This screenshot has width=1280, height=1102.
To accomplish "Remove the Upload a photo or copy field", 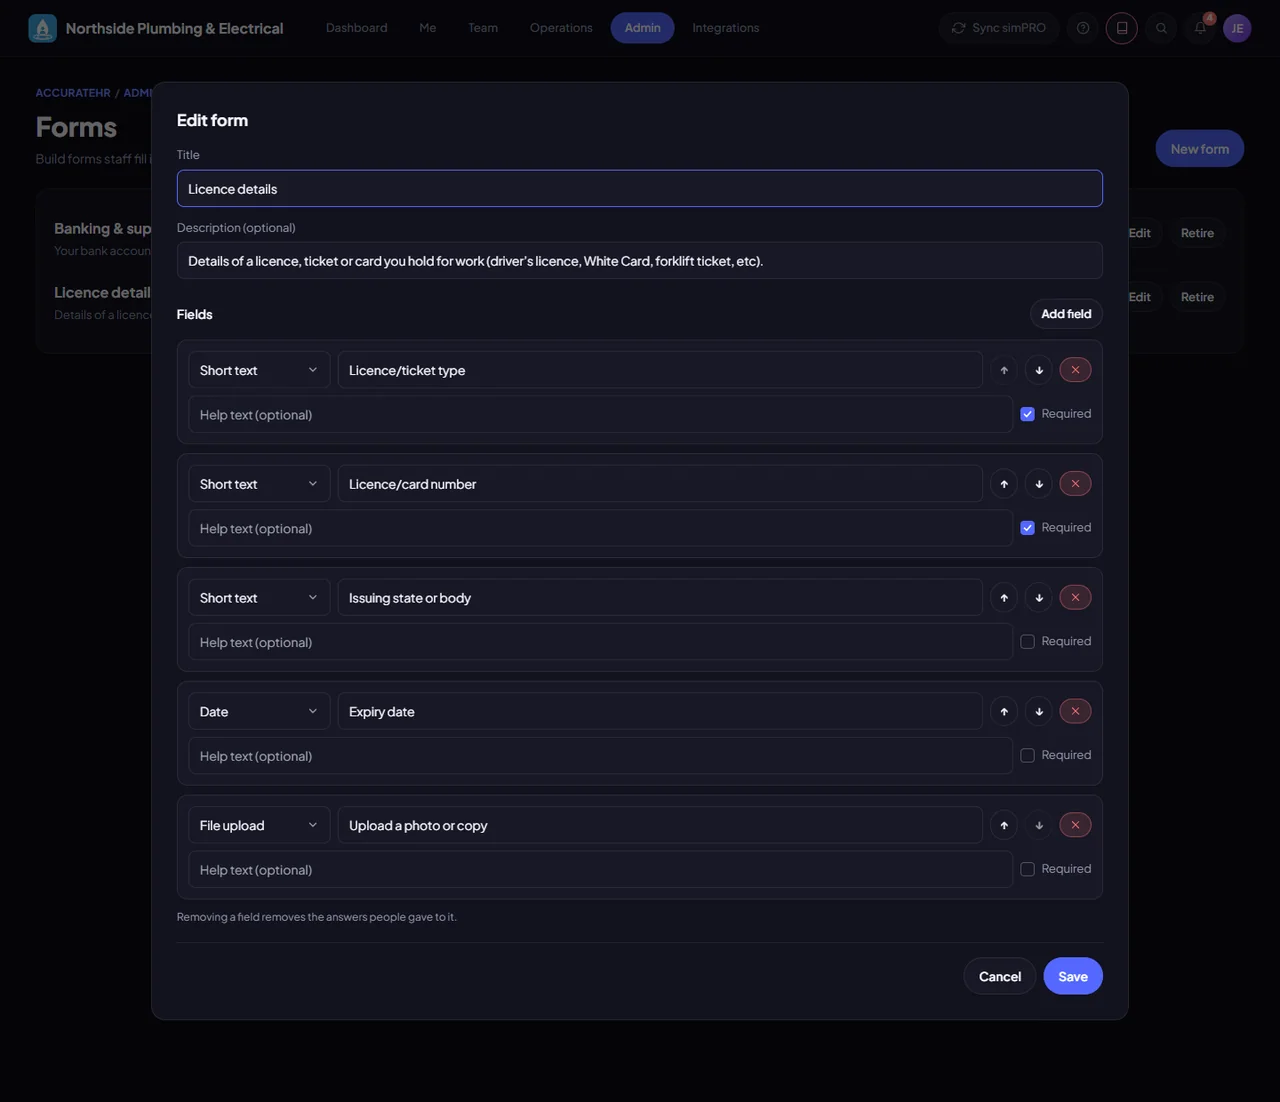I will (1075, 826).
